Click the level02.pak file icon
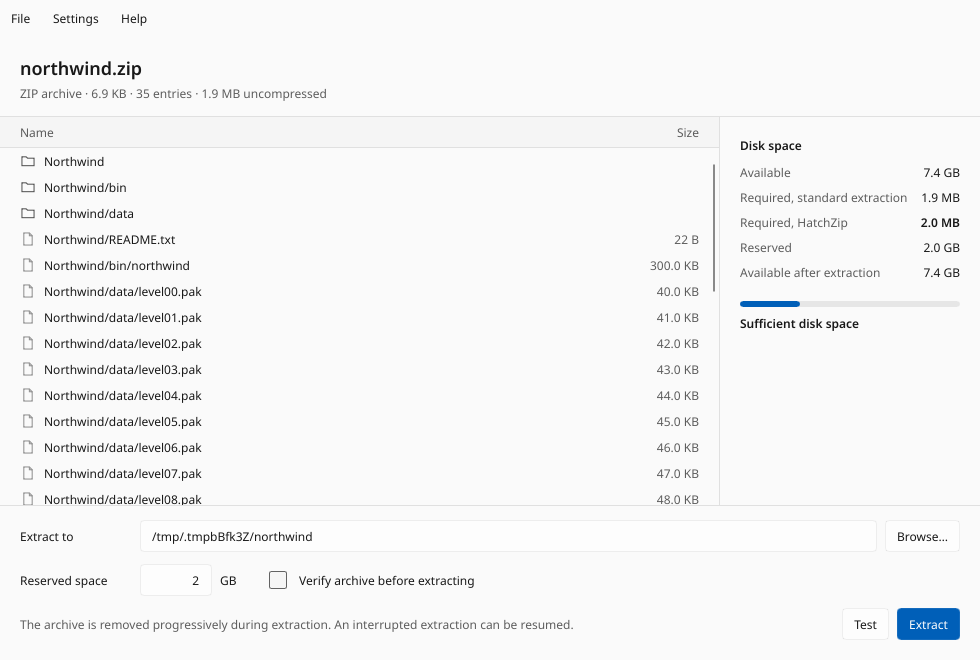Viewport: 980px width, 660px height. coord(28,344)
